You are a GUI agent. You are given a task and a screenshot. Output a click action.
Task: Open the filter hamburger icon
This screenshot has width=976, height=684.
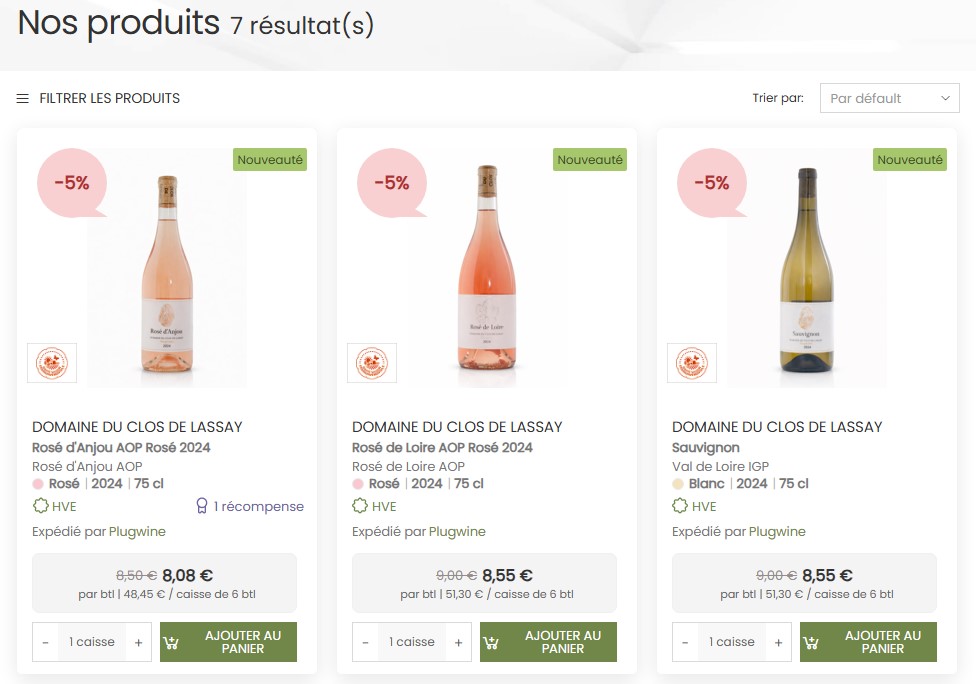click(22, 98)
